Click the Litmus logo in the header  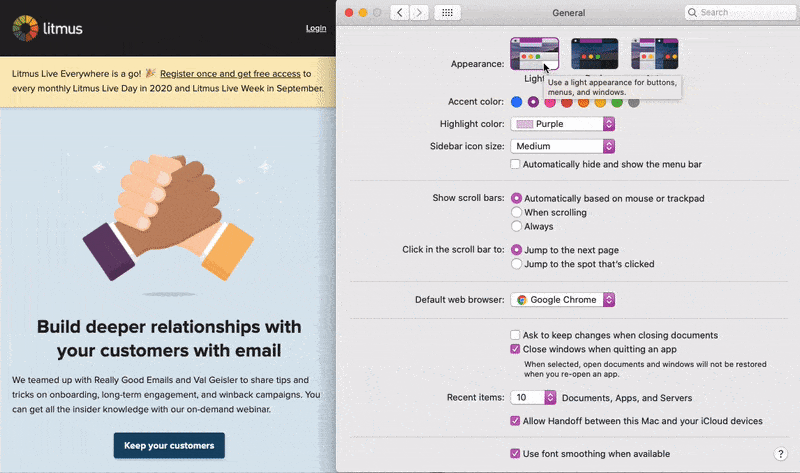47,28
